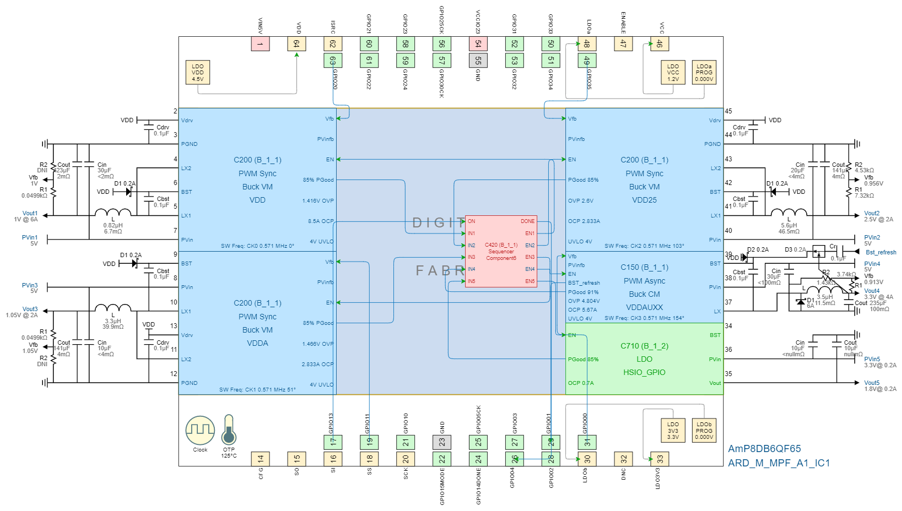Click the LDOb PROG 0.000V block
Screen dimensions: 902x511
(x=703, y=430)
